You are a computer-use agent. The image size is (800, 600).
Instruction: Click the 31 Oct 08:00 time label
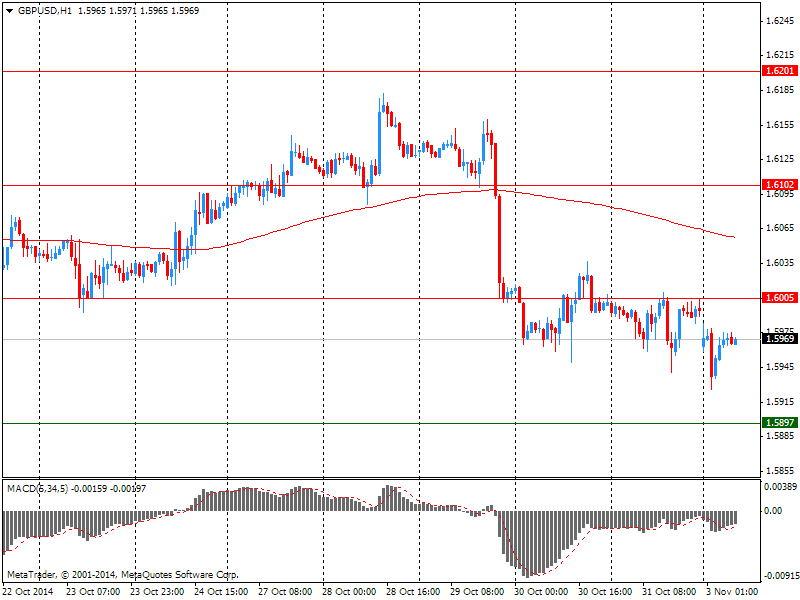point(669,592)
